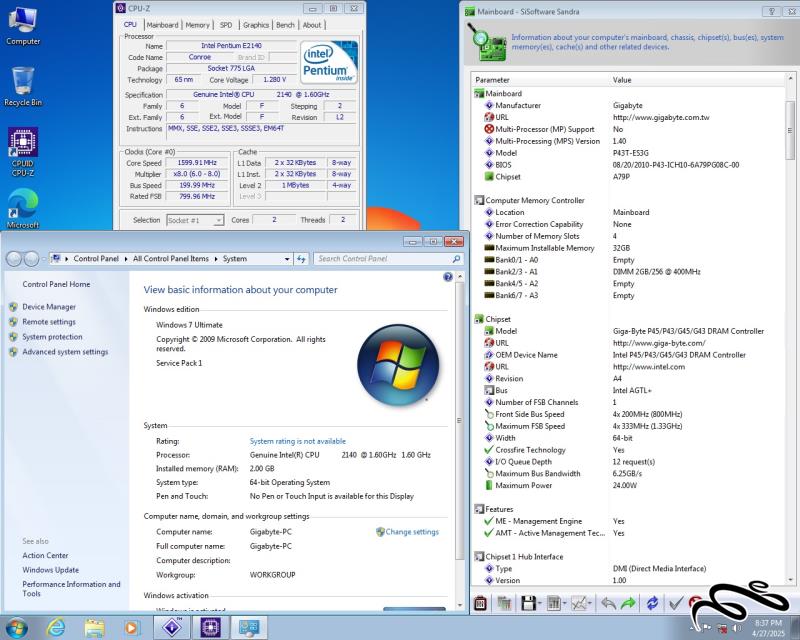This screenshot has width=800, height=640.
Task: Open Advanced system settings
Action: point(65,352)
